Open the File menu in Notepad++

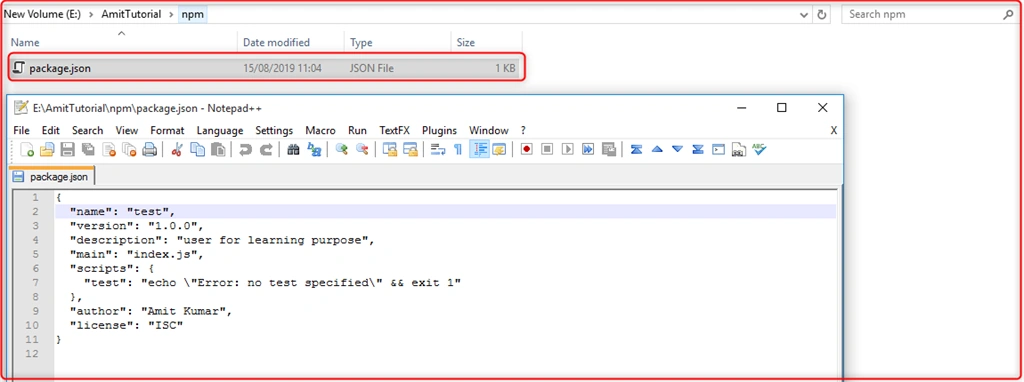click(x=22, y=131)
